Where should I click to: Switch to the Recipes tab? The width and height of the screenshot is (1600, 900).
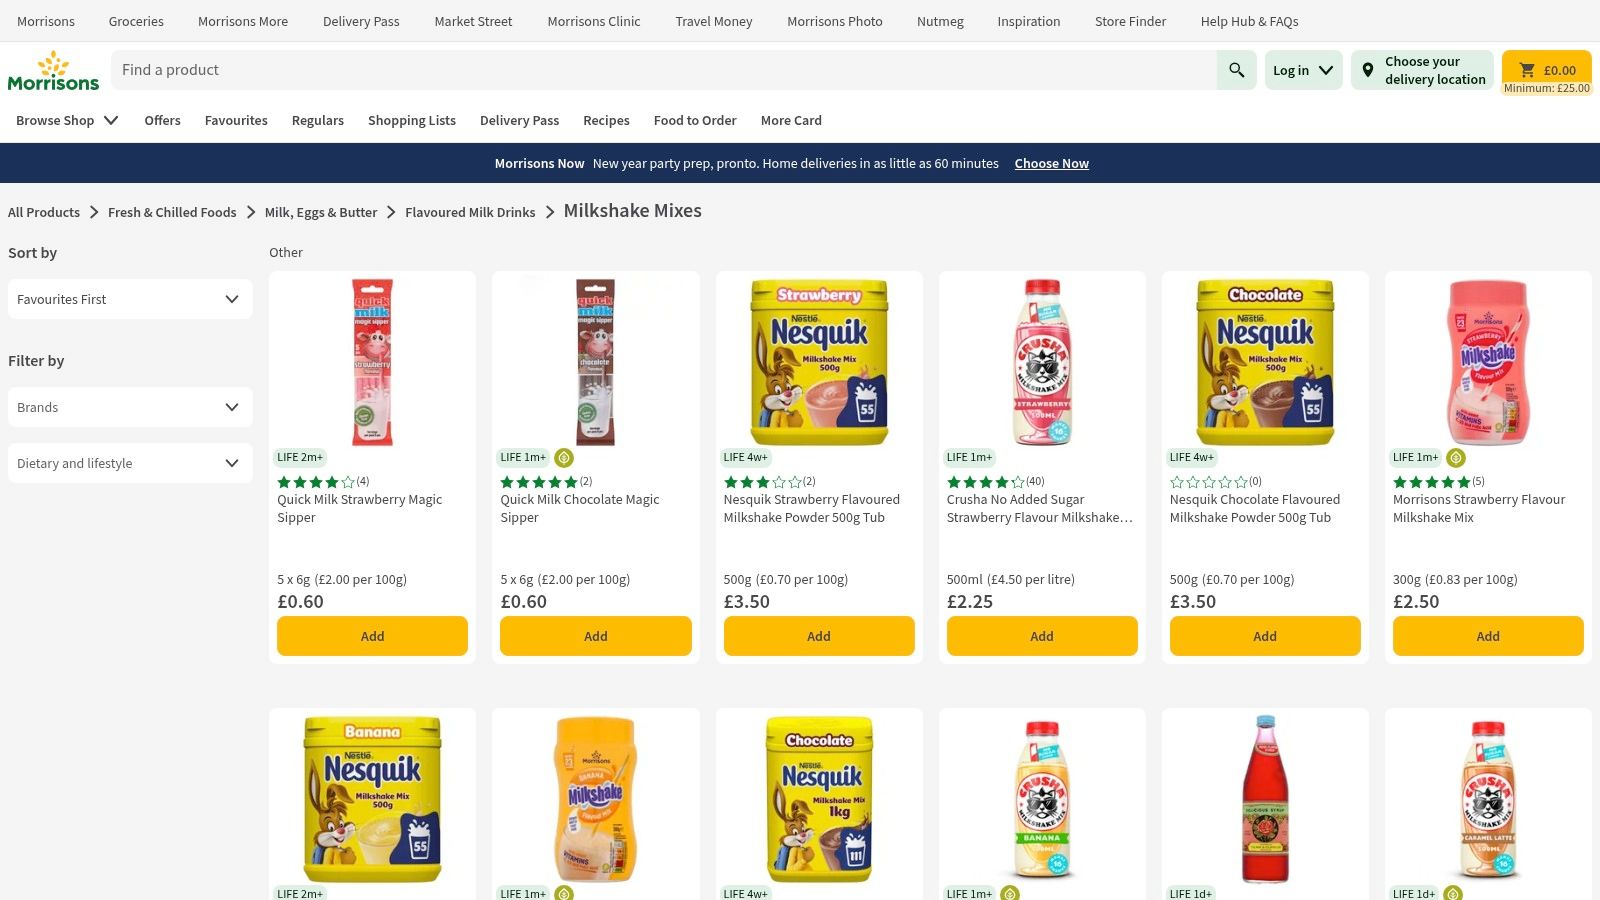(x=606, y=120)
